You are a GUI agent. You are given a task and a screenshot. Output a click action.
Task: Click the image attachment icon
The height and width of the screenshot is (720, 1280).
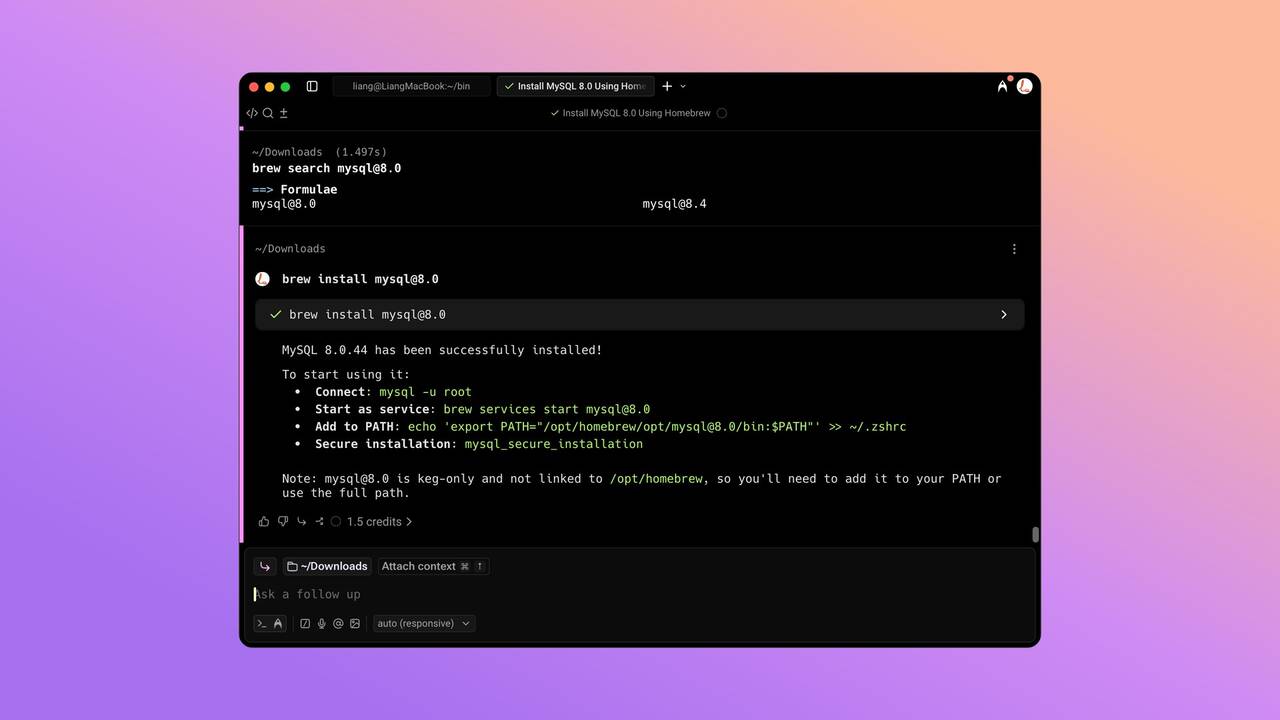point(356,623)
